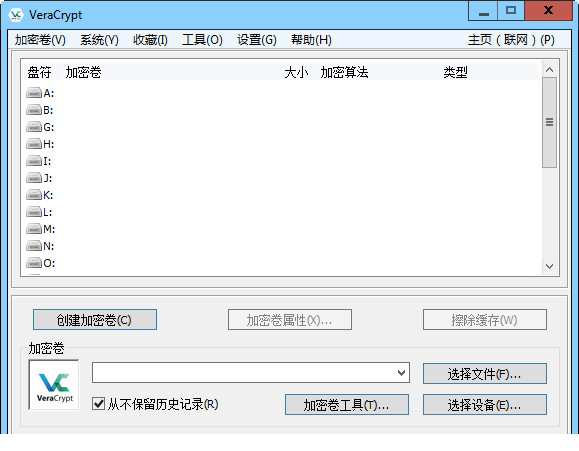579x451 pixels.
Task: Select the I: drive icon
Action: click(x=34, y=161)
